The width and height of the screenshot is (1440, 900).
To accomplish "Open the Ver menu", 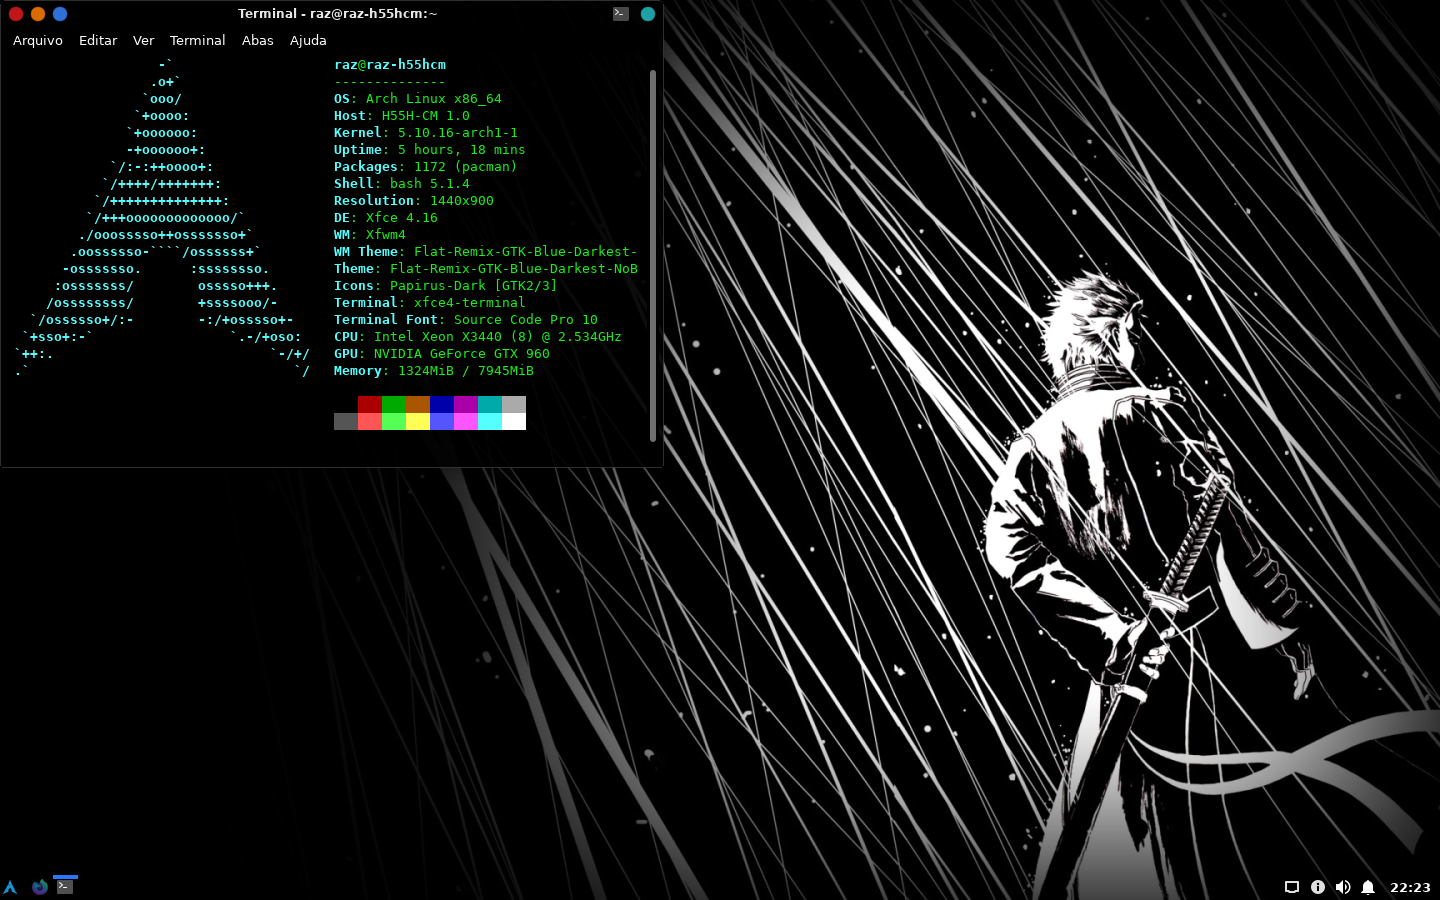I will point(143,41).
